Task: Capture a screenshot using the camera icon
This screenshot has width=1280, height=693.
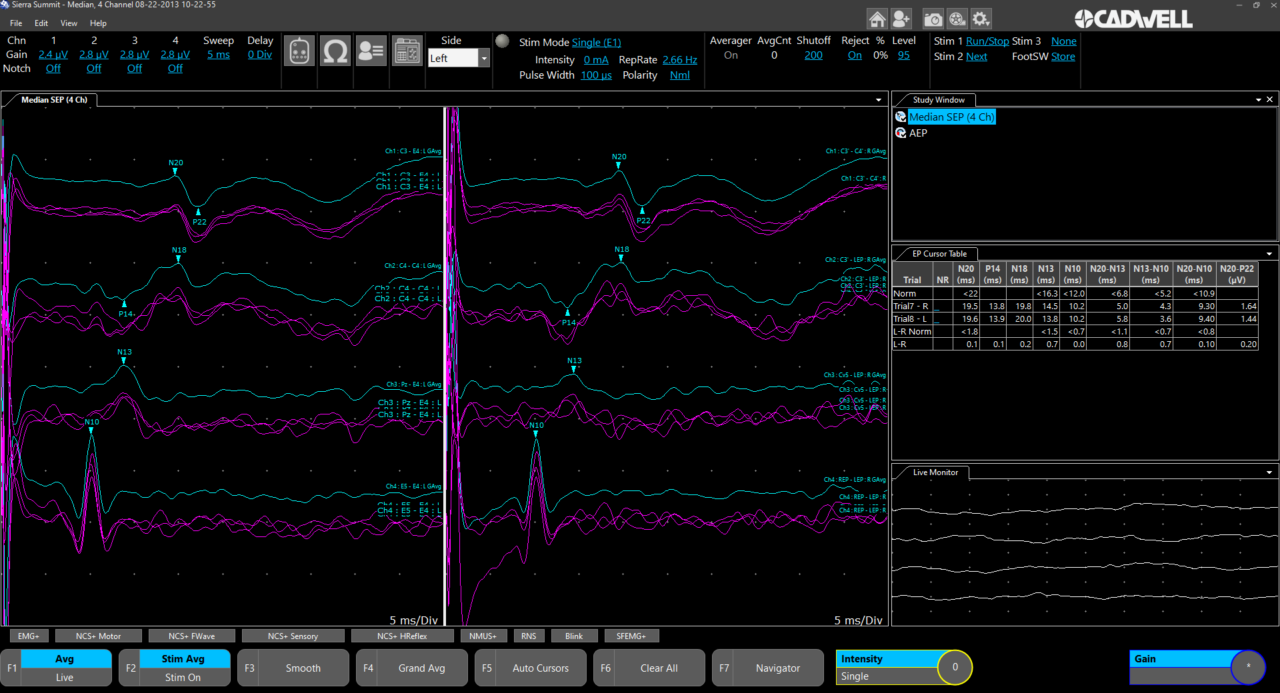Action: (930, 18)
